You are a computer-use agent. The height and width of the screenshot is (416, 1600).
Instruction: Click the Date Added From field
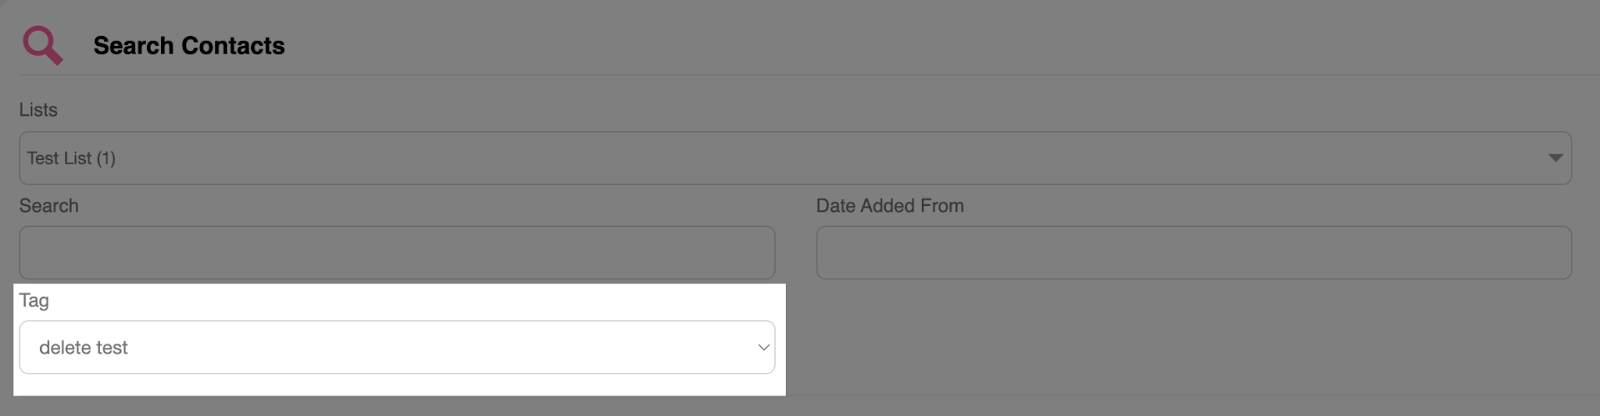pyautogui.click(x=1193, y=252)
